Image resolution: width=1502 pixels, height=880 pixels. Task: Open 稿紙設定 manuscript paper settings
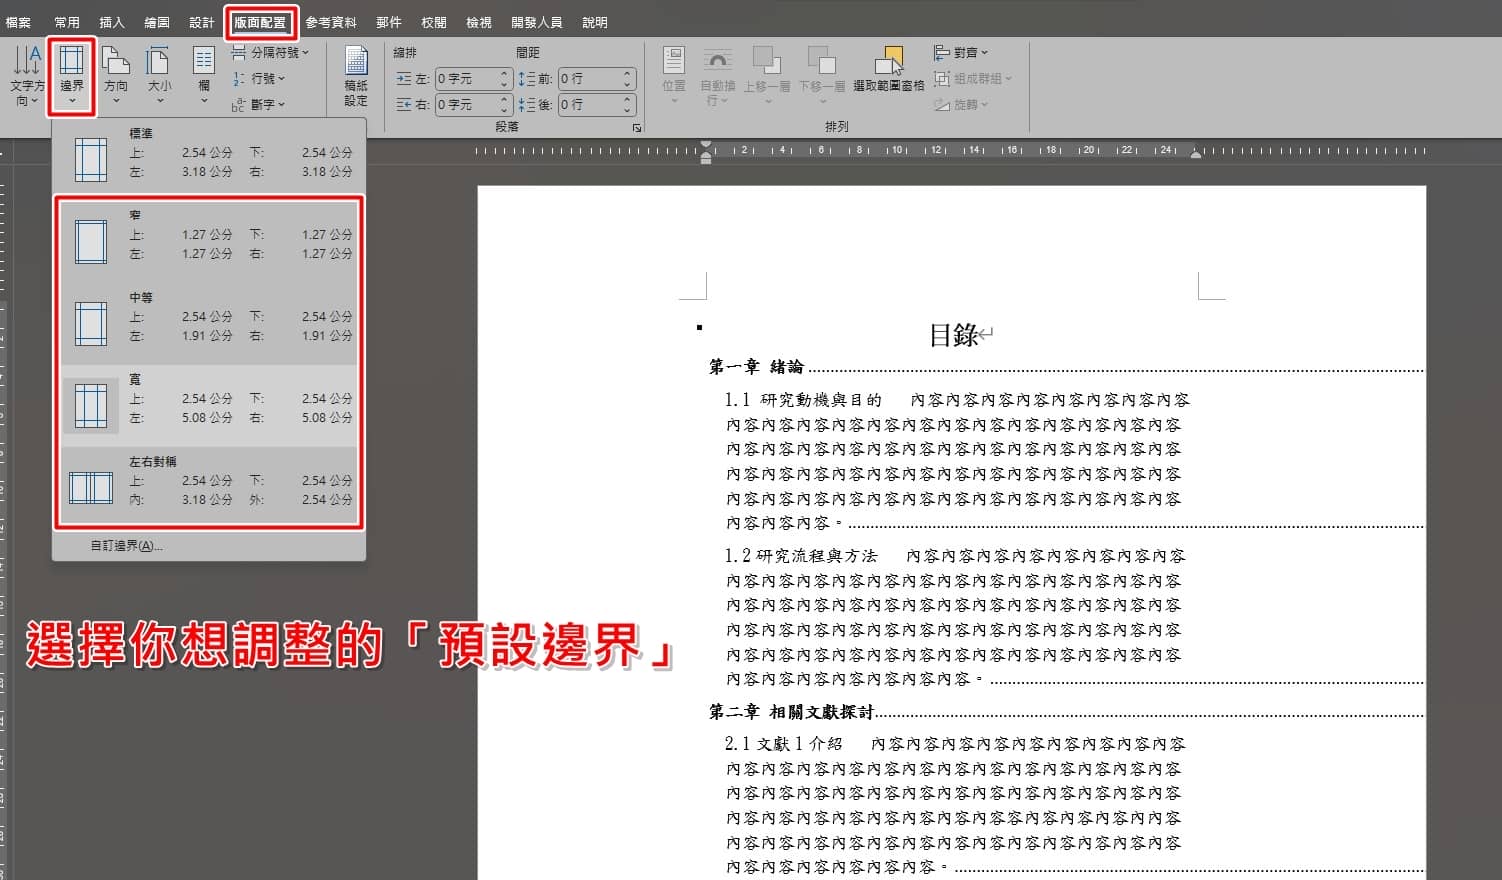pos(356,75)
